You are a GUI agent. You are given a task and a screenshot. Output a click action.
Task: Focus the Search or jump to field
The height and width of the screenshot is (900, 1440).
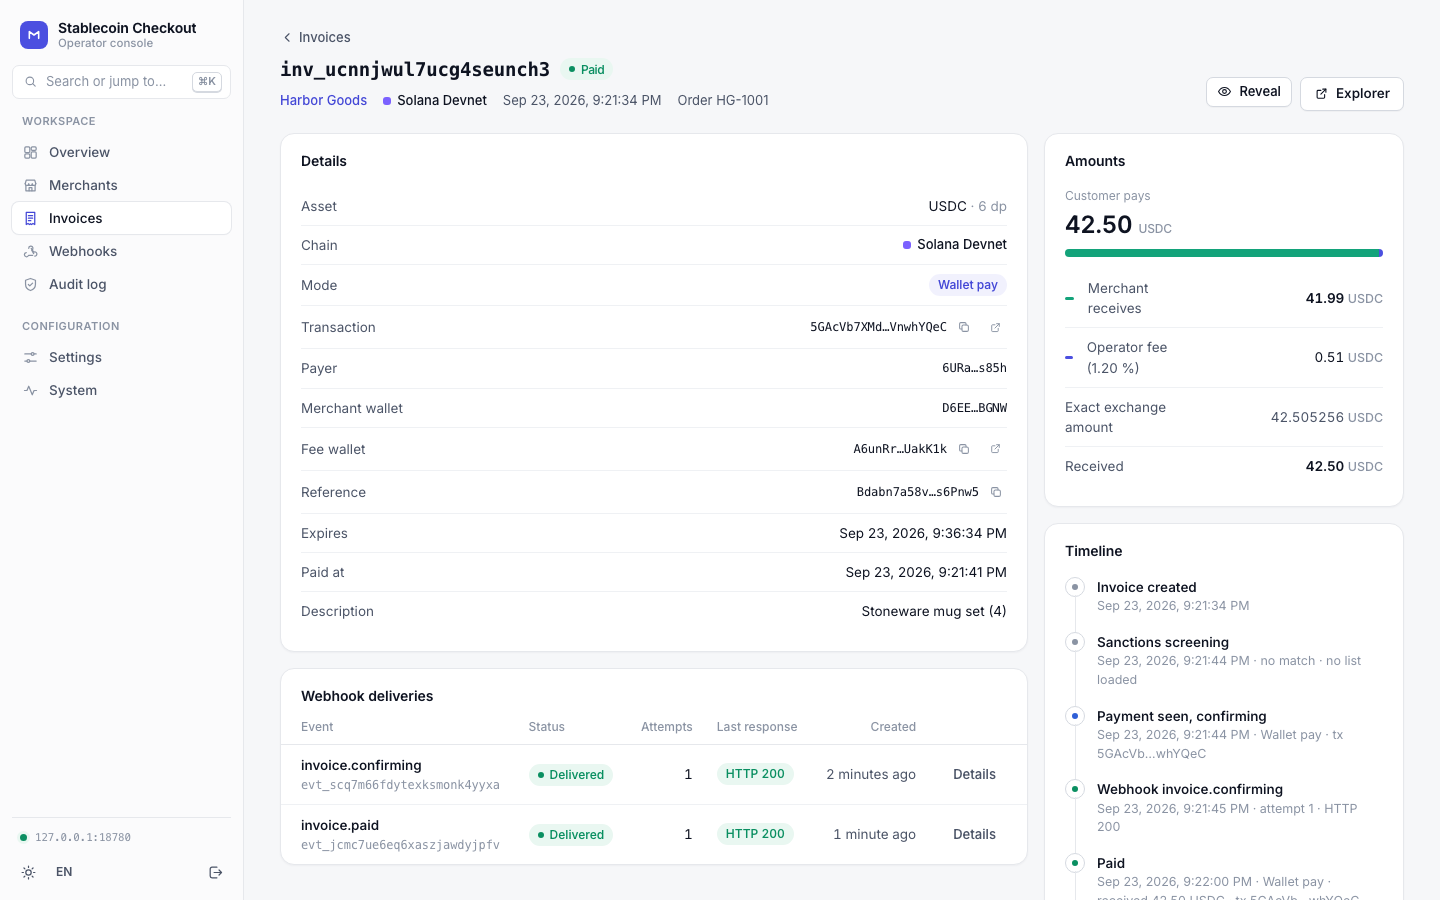coord(121,82)
